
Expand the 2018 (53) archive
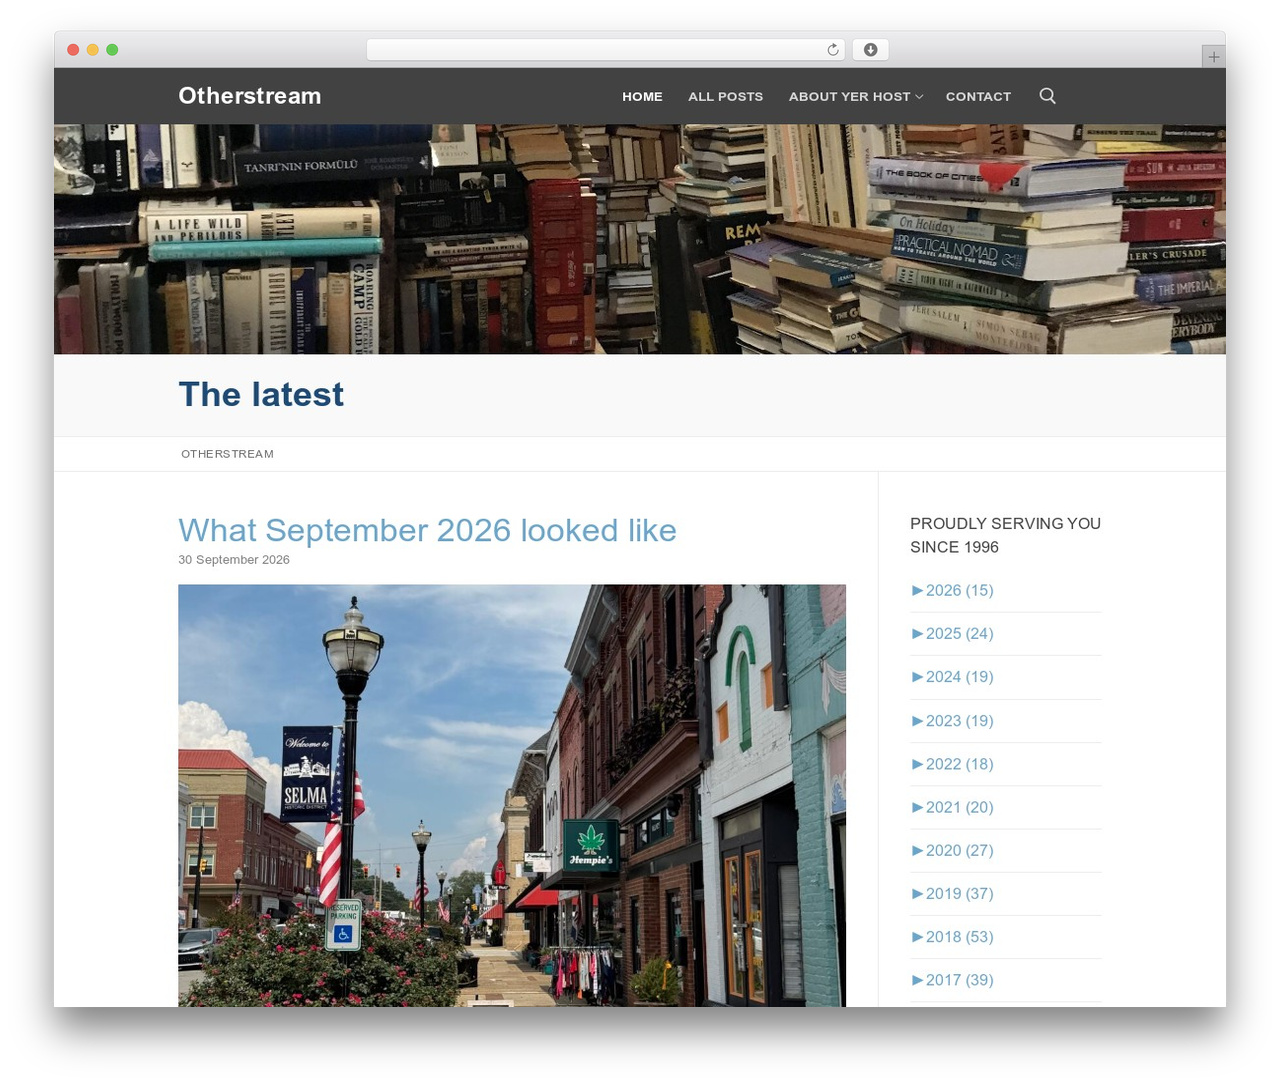(952, 937)
